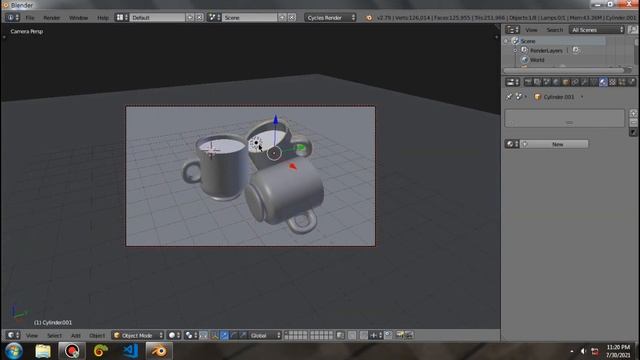
Task: Switch to the Object Data properties tab
Action: (593, 82)
